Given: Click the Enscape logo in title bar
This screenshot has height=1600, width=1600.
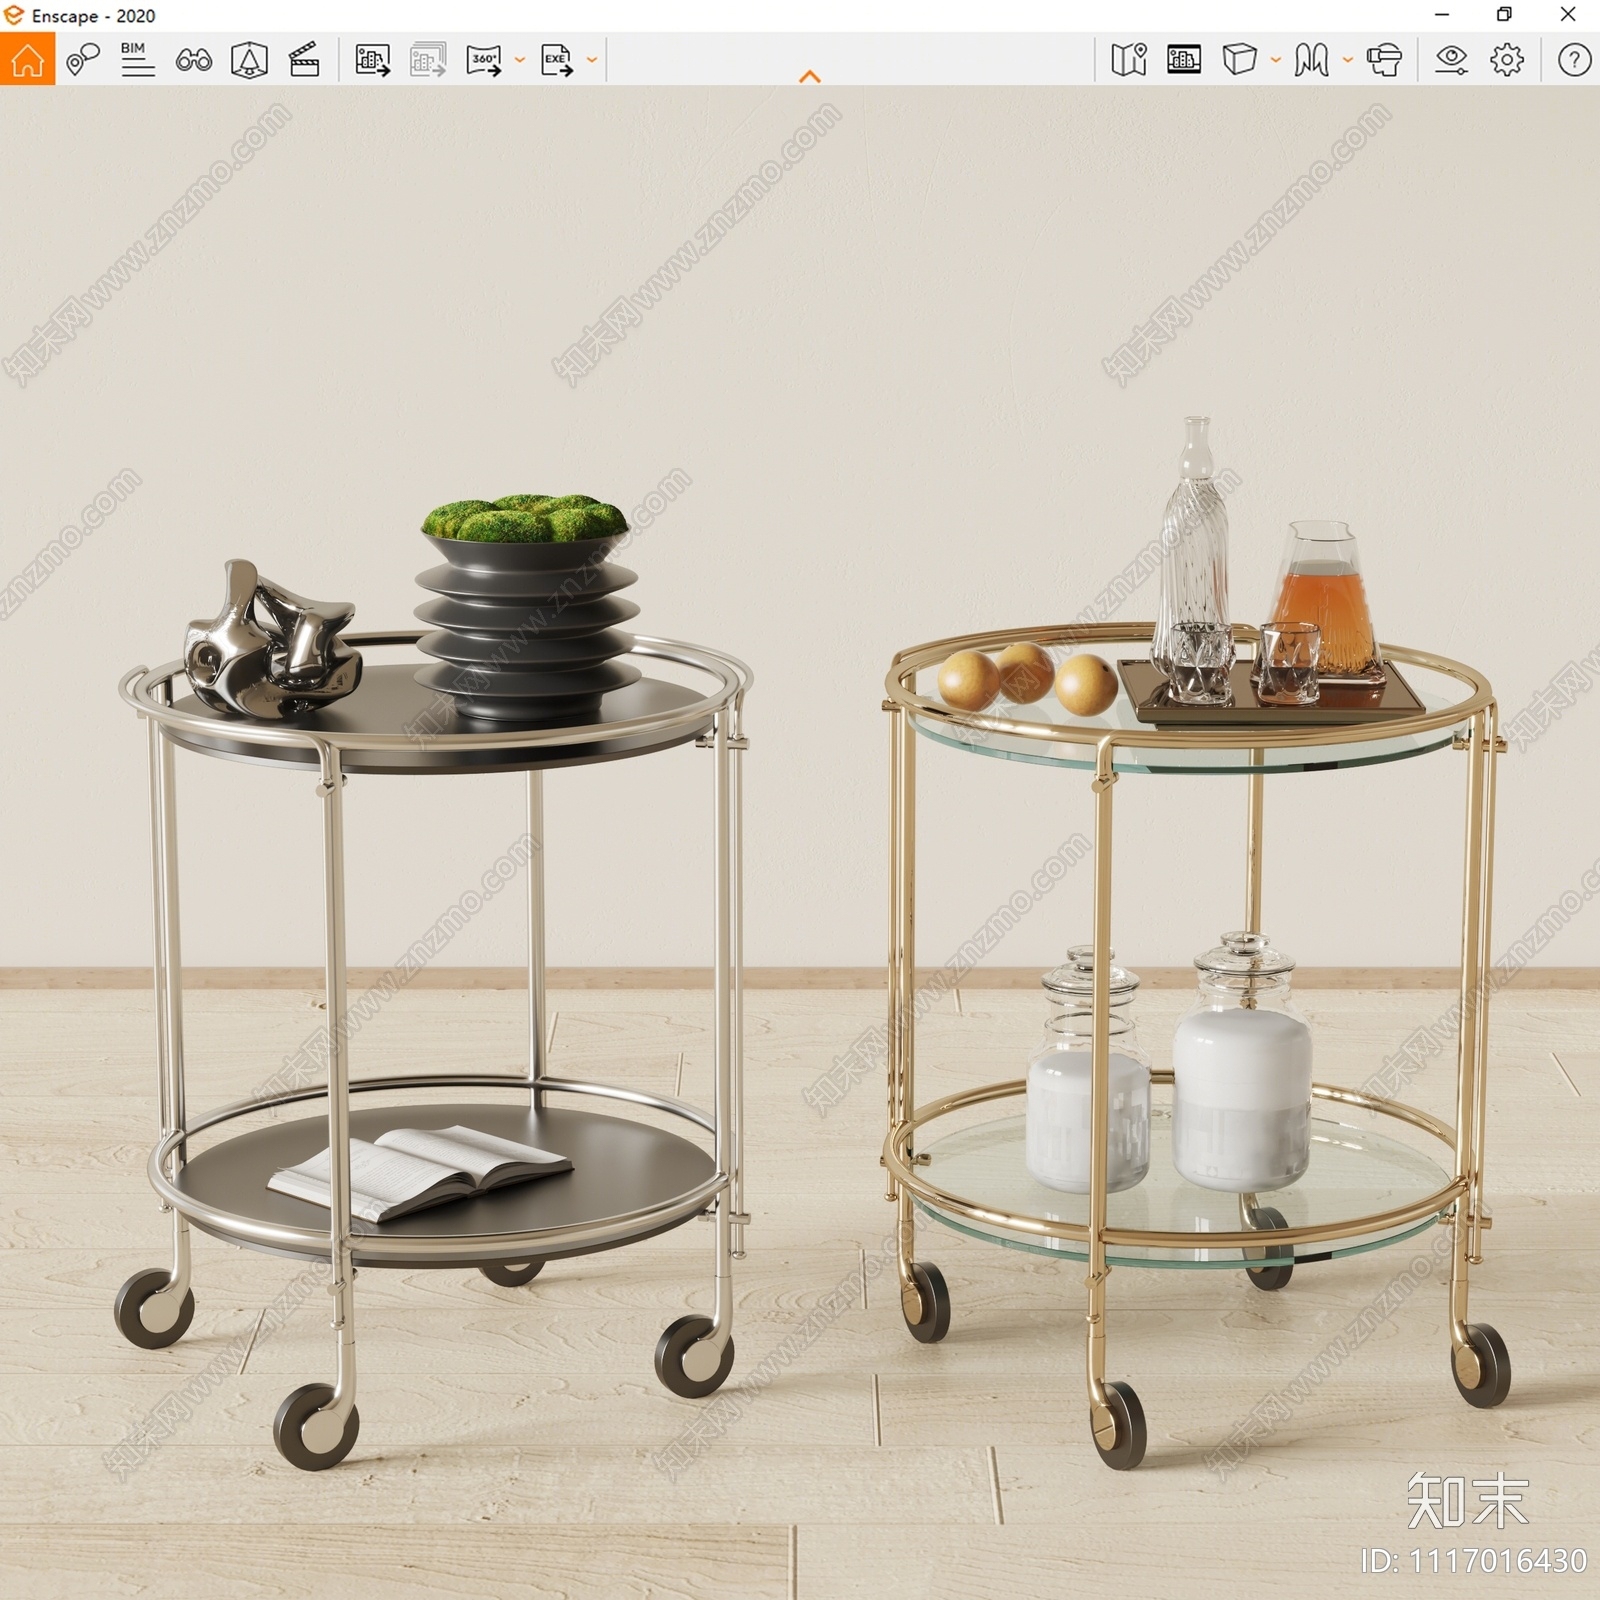Looking at the screenshot, I should 14,15.
